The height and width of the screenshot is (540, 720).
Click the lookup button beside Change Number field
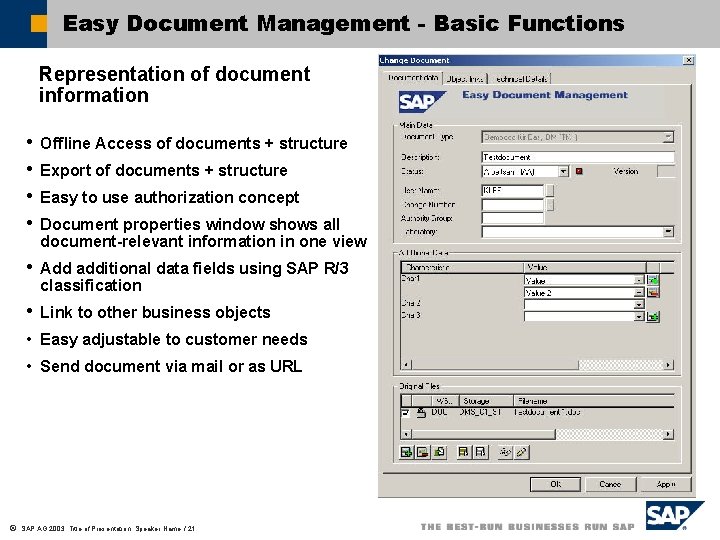pyautogui.click(x=550, y=205)
